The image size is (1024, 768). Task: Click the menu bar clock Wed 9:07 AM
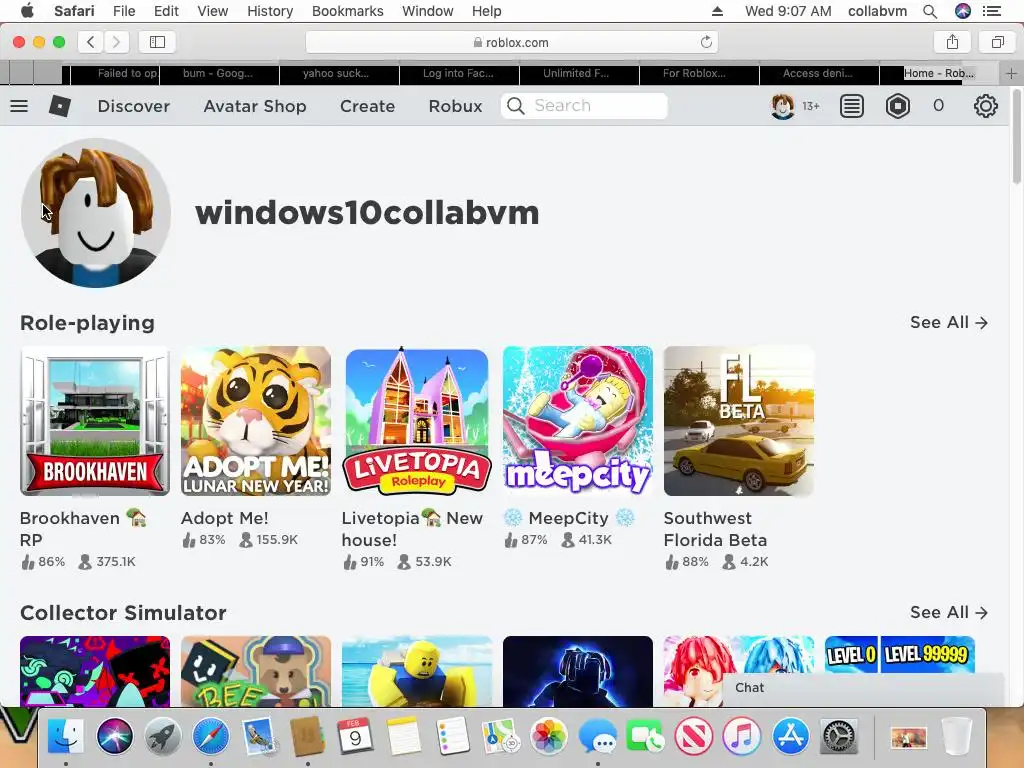coord(788,11)
